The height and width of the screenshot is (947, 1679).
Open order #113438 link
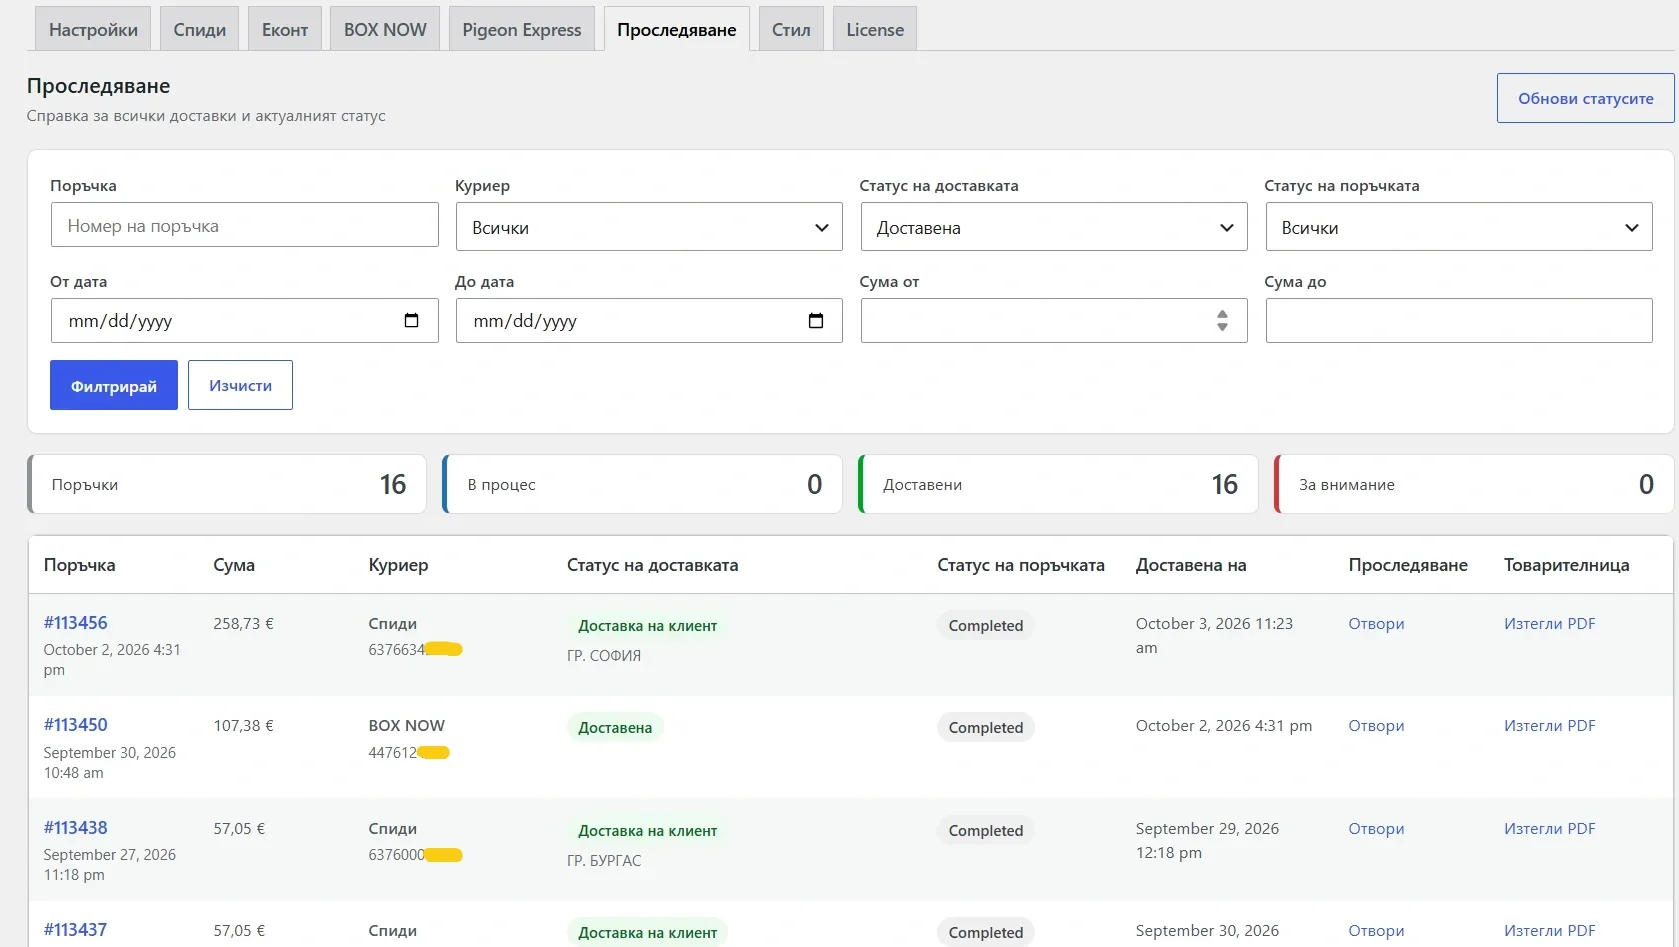pyautogui.click(x=76, y=828)
